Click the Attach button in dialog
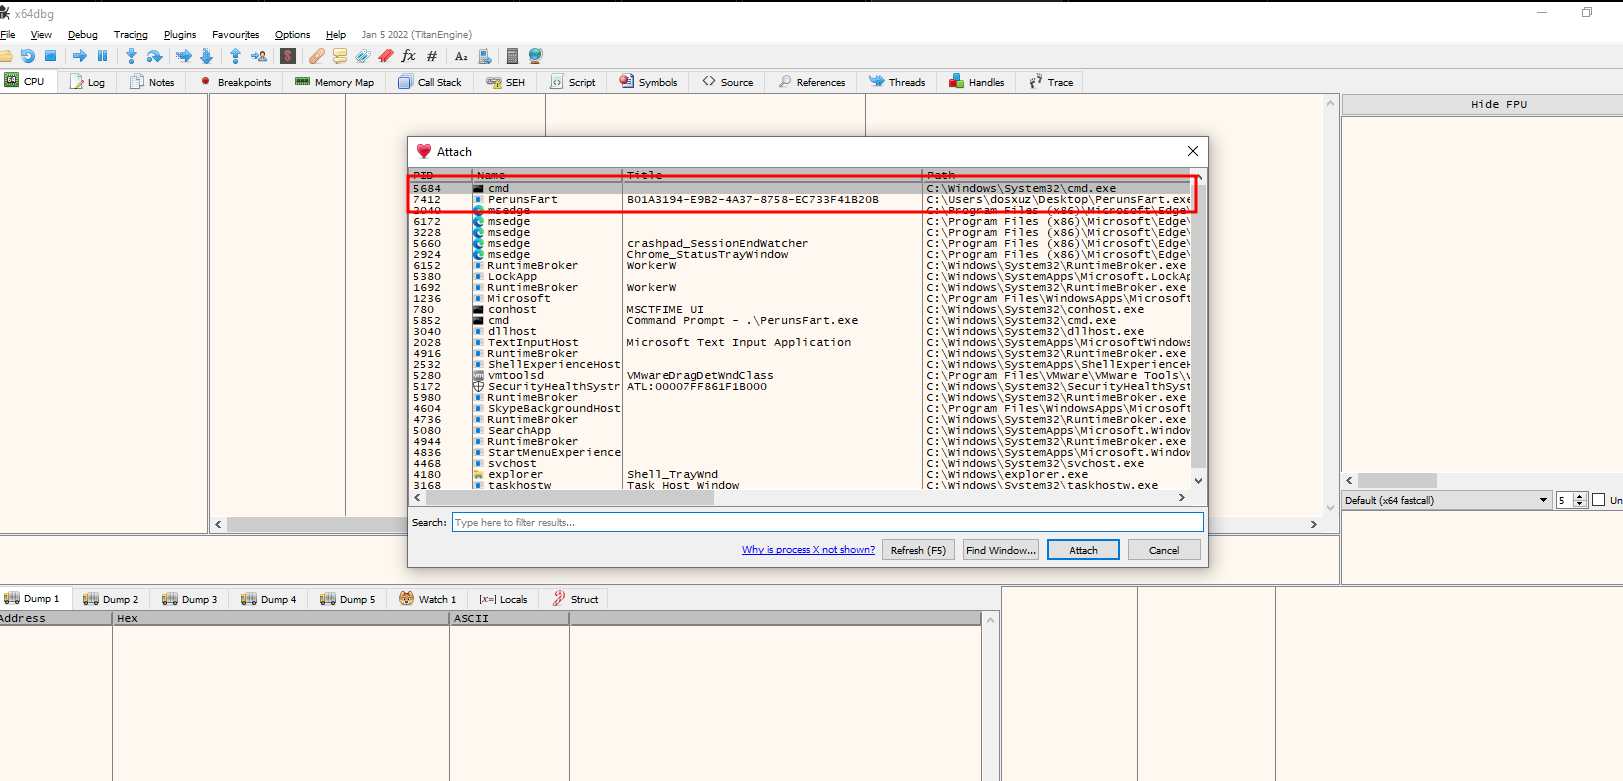This screenshot has width=1623, height=781. click(1082, 550)
